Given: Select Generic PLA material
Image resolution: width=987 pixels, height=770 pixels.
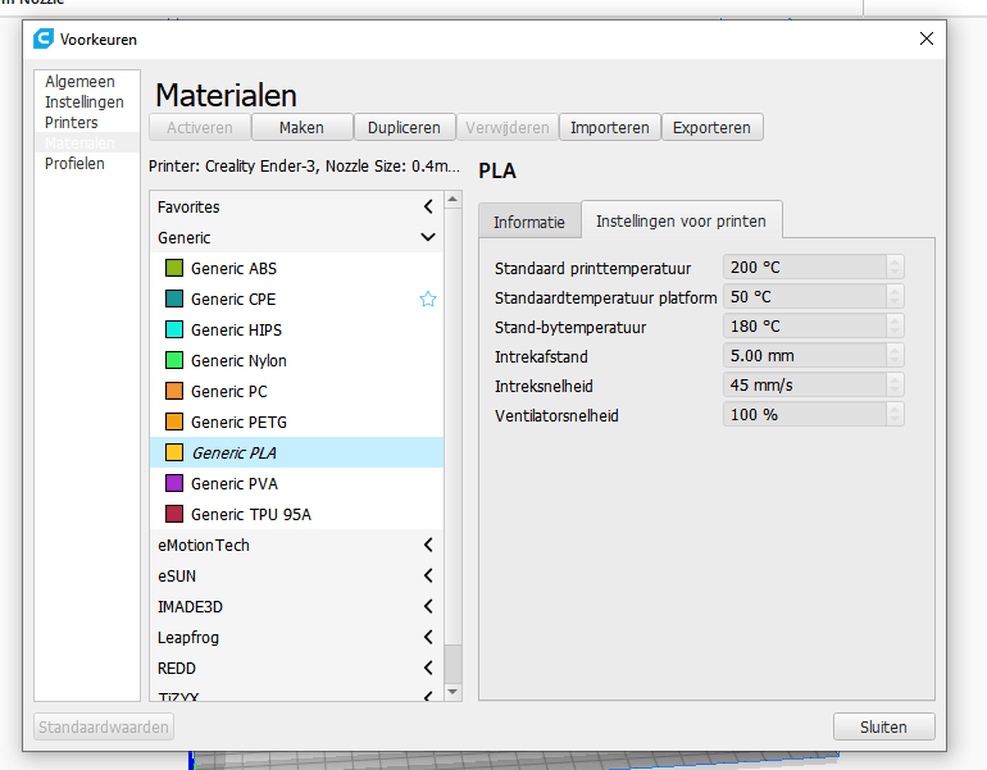Looking at the screenshot, I should (296, 453).
